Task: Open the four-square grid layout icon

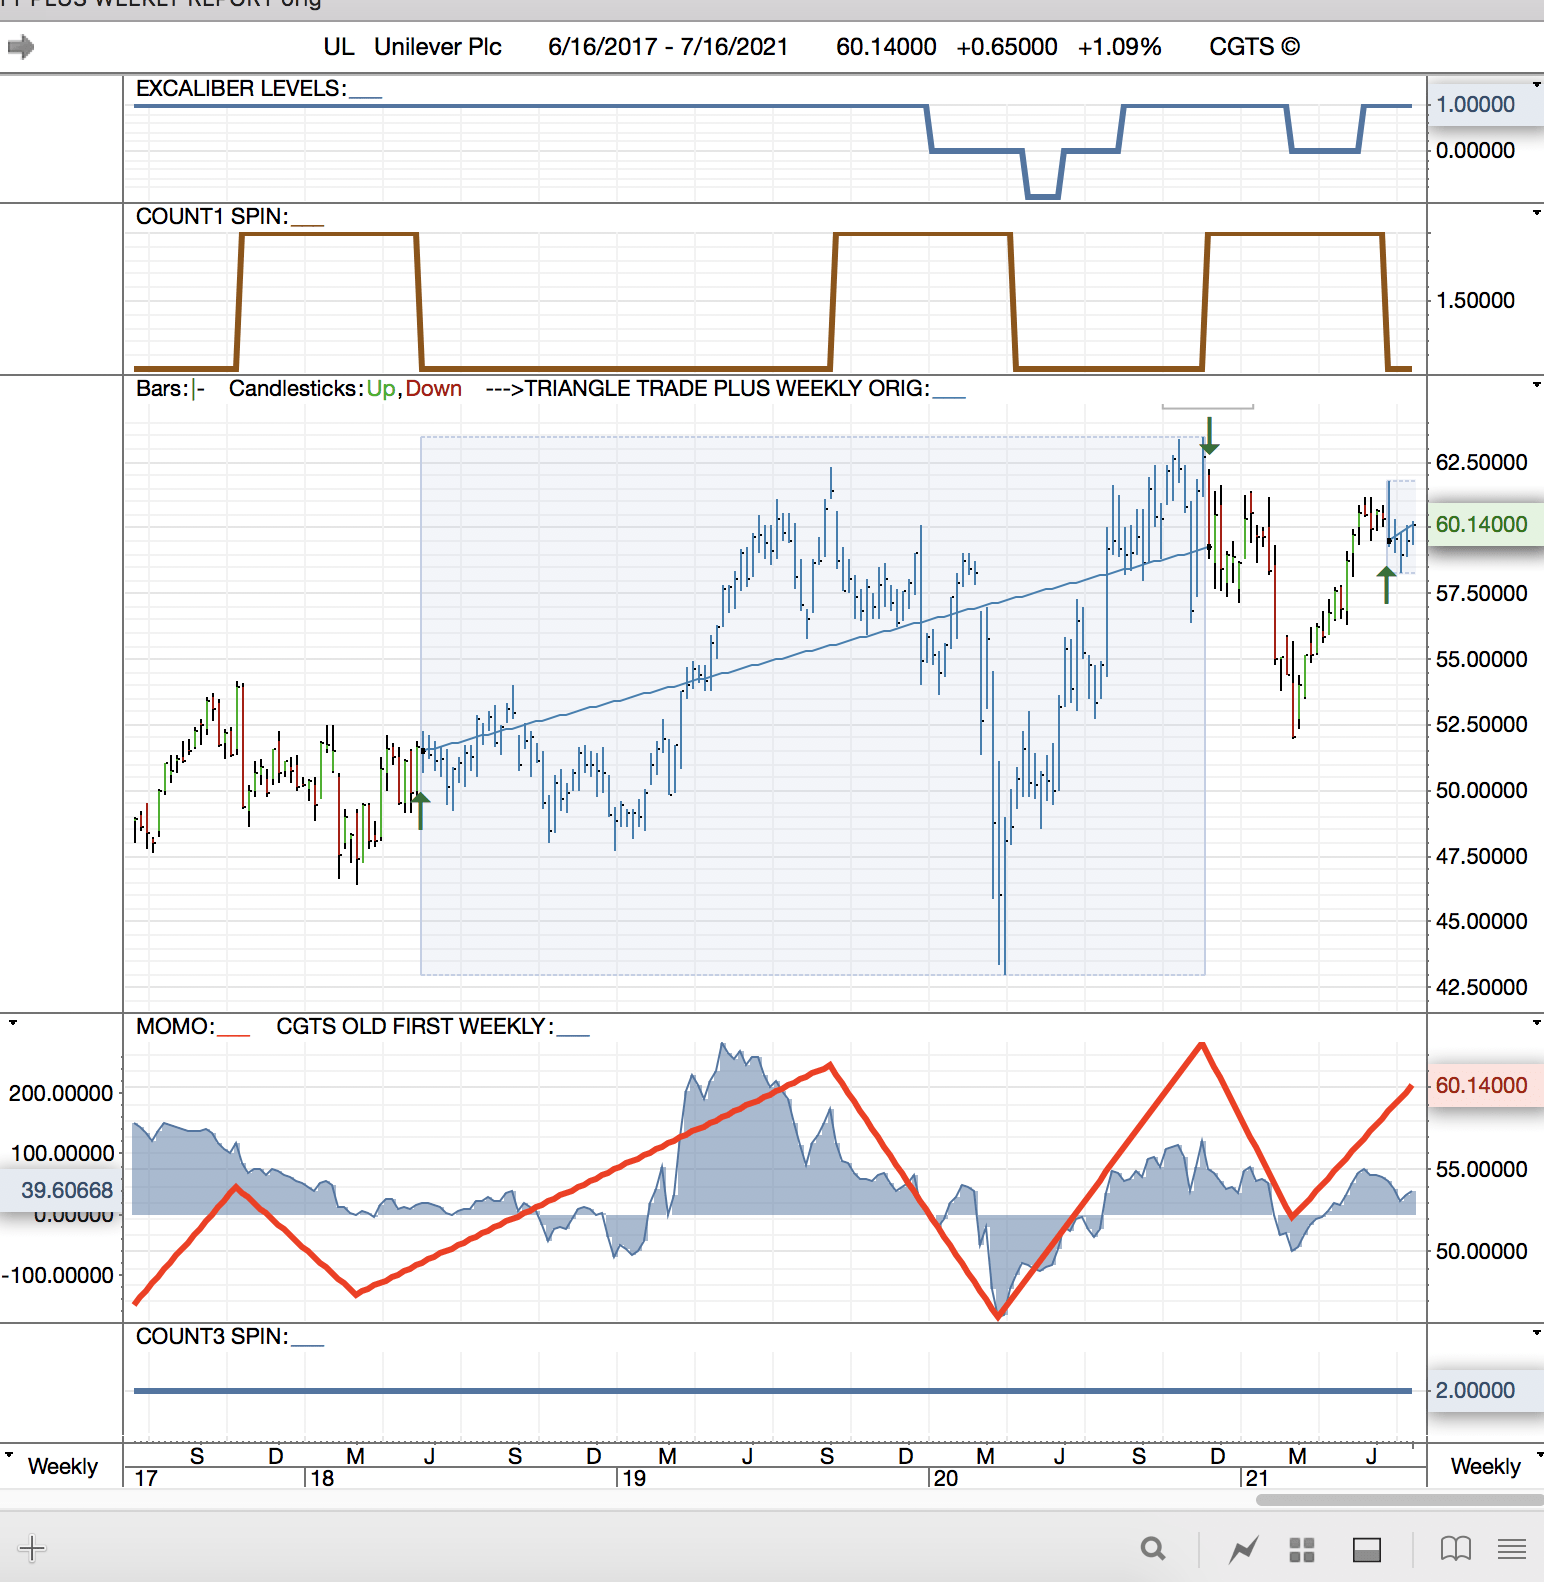Action: [1301, 1550]
